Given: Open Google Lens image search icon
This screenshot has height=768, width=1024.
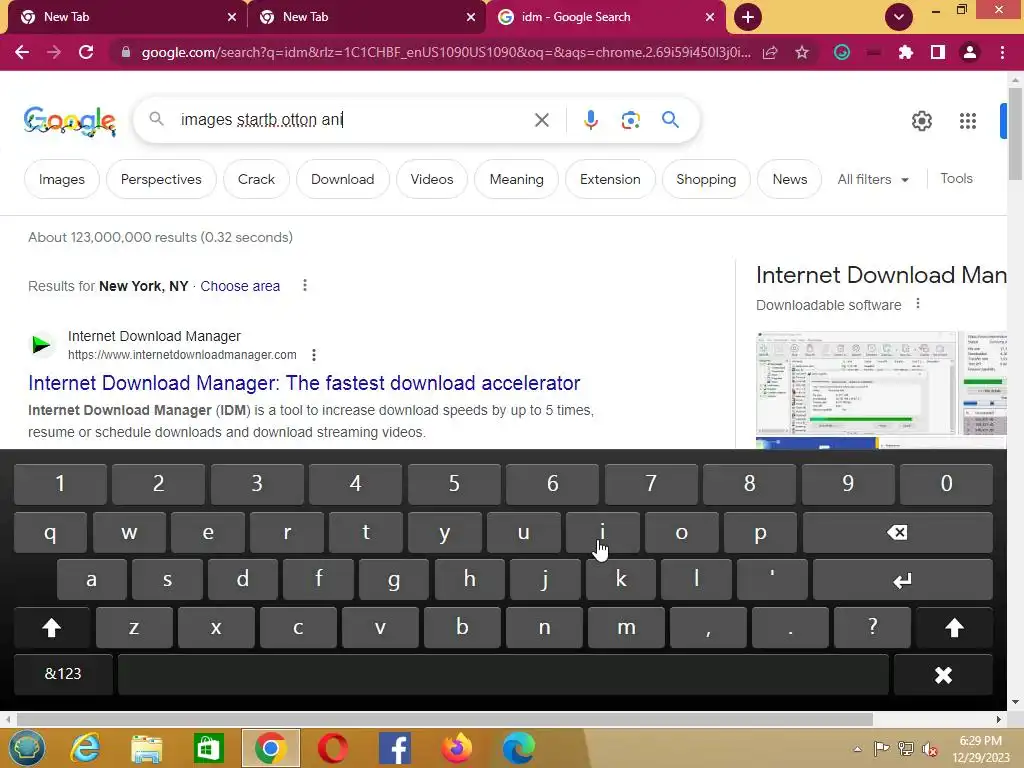Looking at the screenshot, I should tap(630, 120).
